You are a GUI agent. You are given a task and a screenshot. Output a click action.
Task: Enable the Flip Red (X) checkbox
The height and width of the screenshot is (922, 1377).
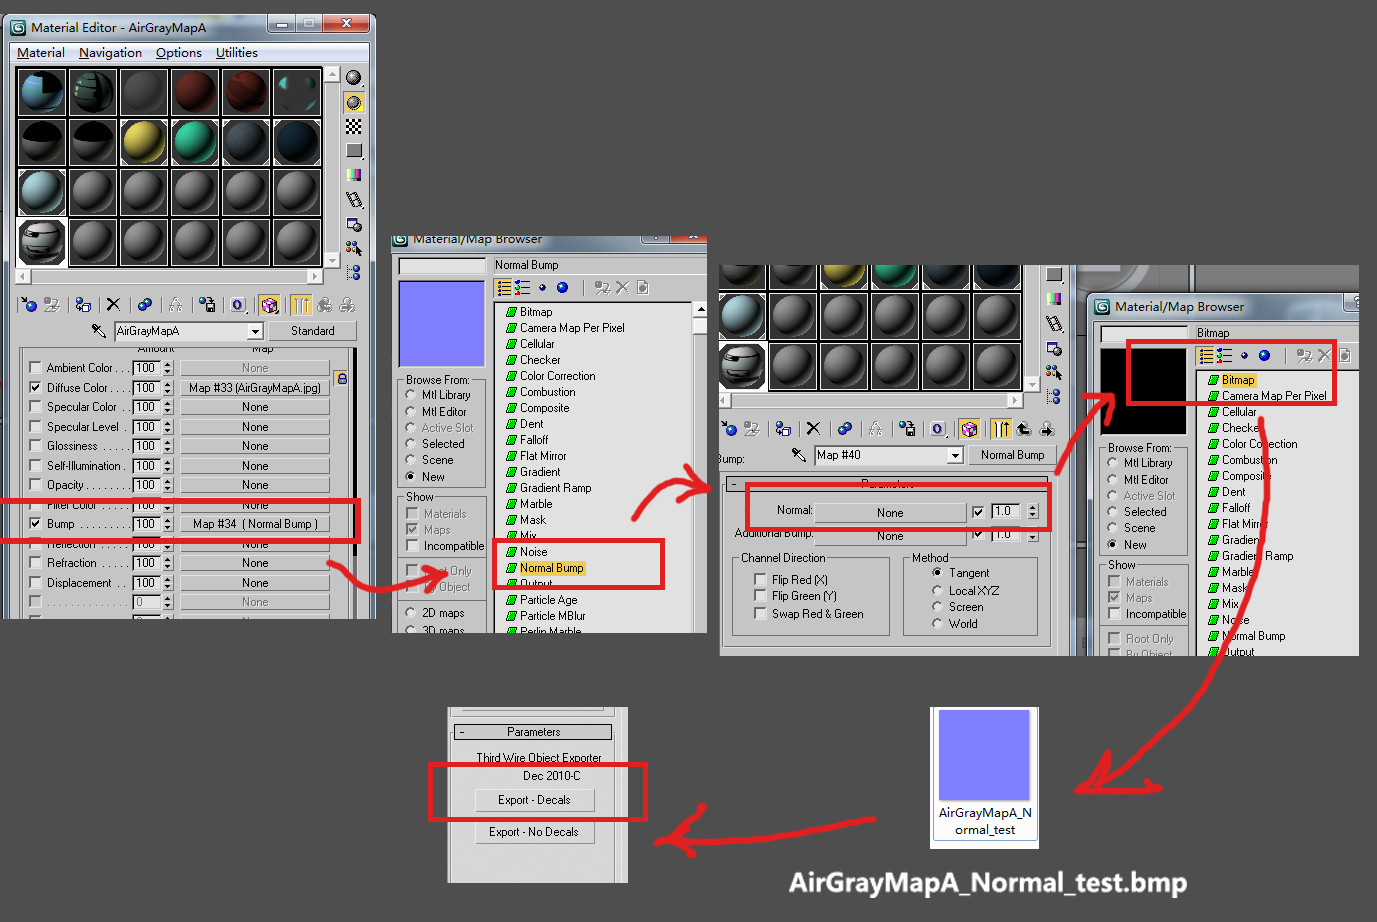(x=760, y=579)
